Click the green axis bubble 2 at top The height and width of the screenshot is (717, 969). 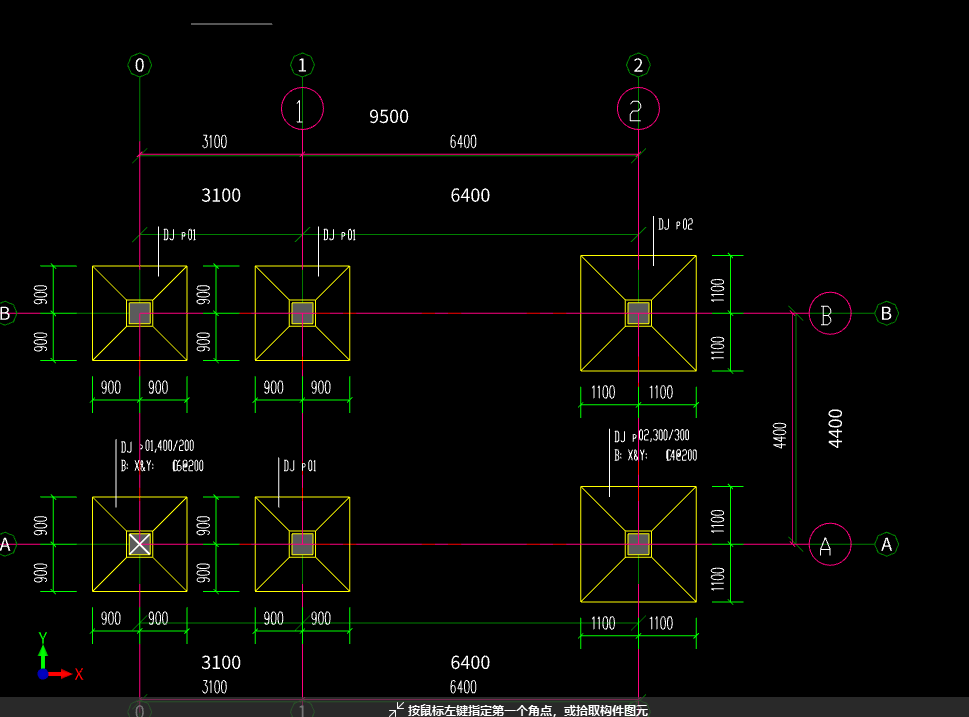tap(638, 65)
